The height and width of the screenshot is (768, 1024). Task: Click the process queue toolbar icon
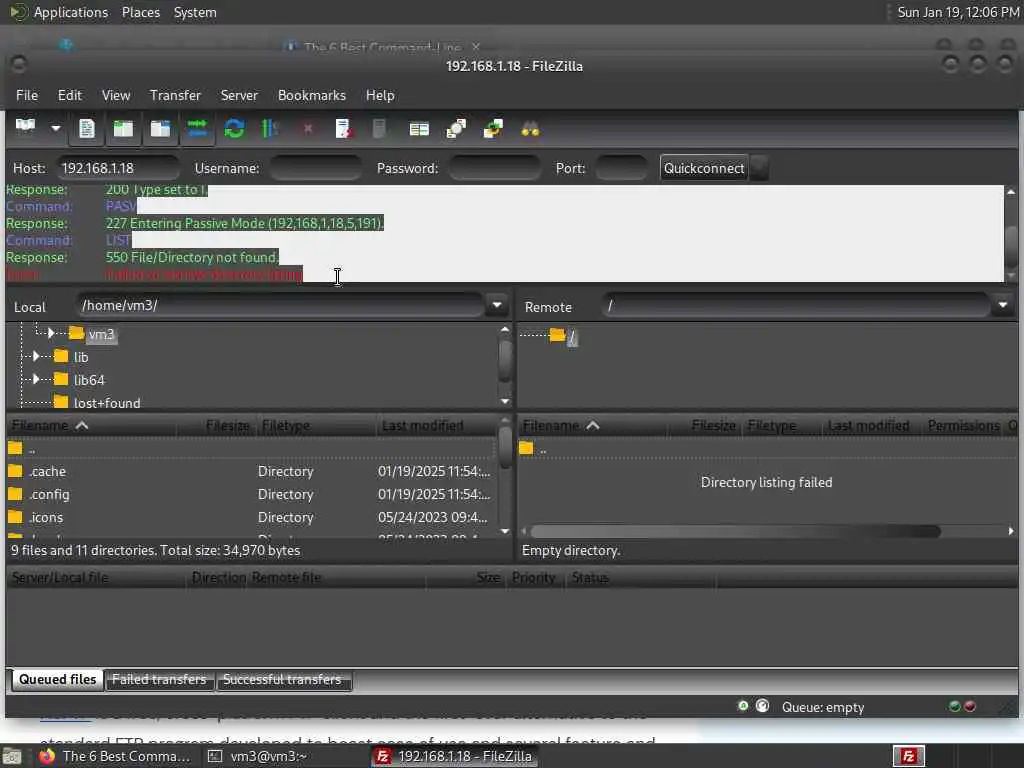coord(270,128)
